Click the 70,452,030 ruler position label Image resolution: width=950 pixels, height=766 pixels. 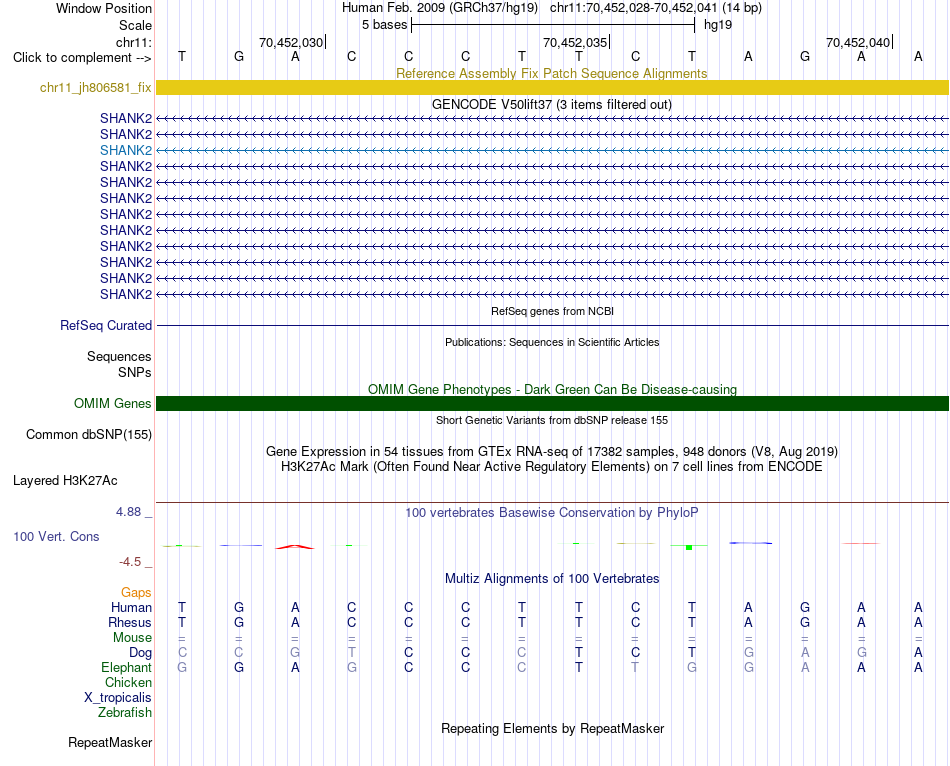tap(291, 42)
